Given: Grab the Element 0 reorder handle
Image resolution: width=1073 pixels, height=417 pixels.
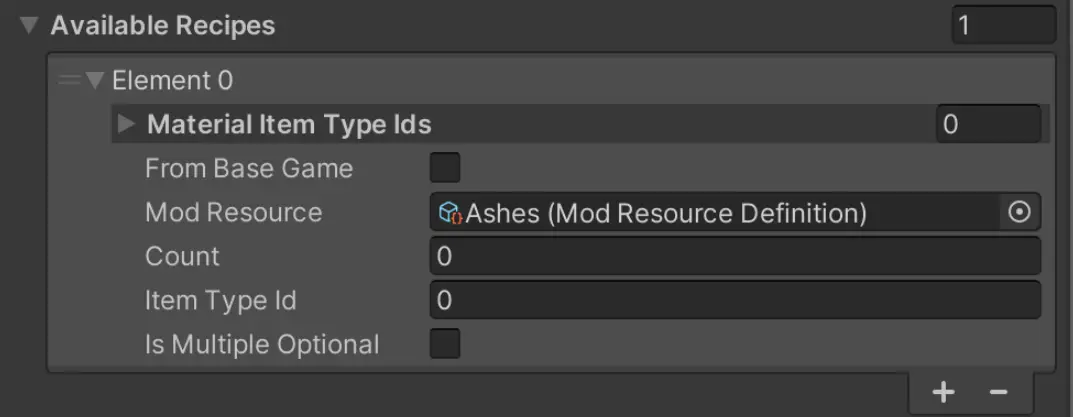Looking at the screenshot, I should click(70, 81).
